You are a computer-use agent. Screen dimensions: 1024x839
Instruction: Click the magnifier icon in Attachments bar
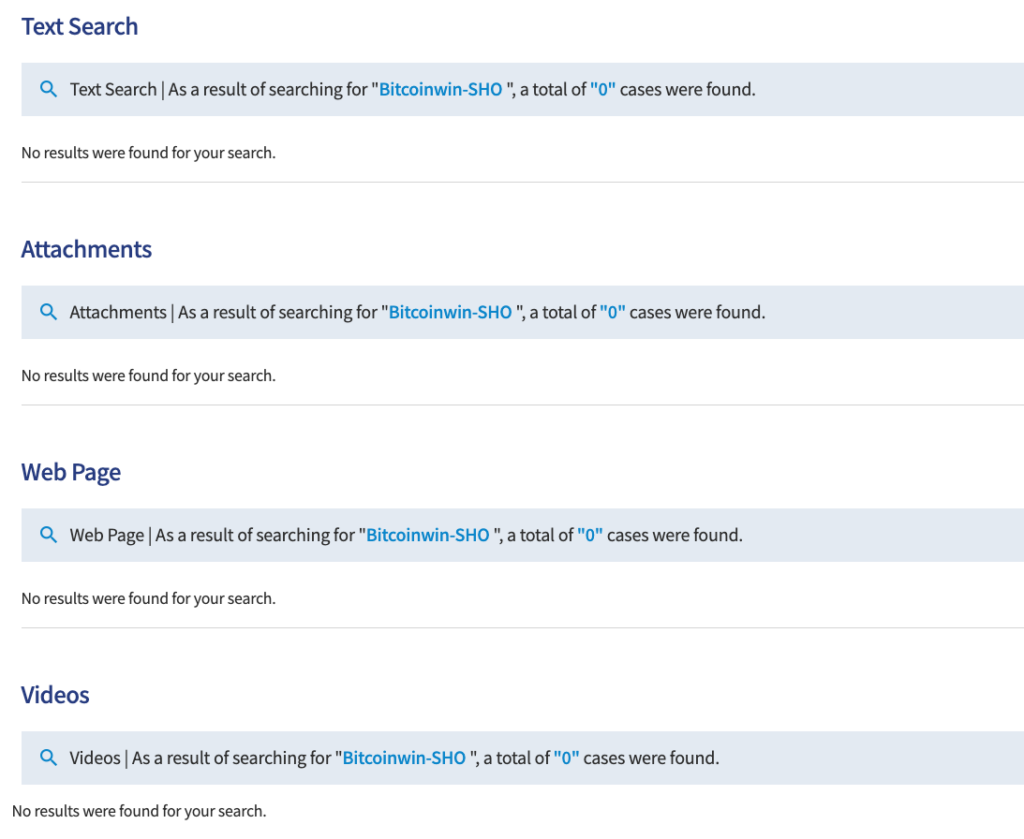(x=48, y=311)
